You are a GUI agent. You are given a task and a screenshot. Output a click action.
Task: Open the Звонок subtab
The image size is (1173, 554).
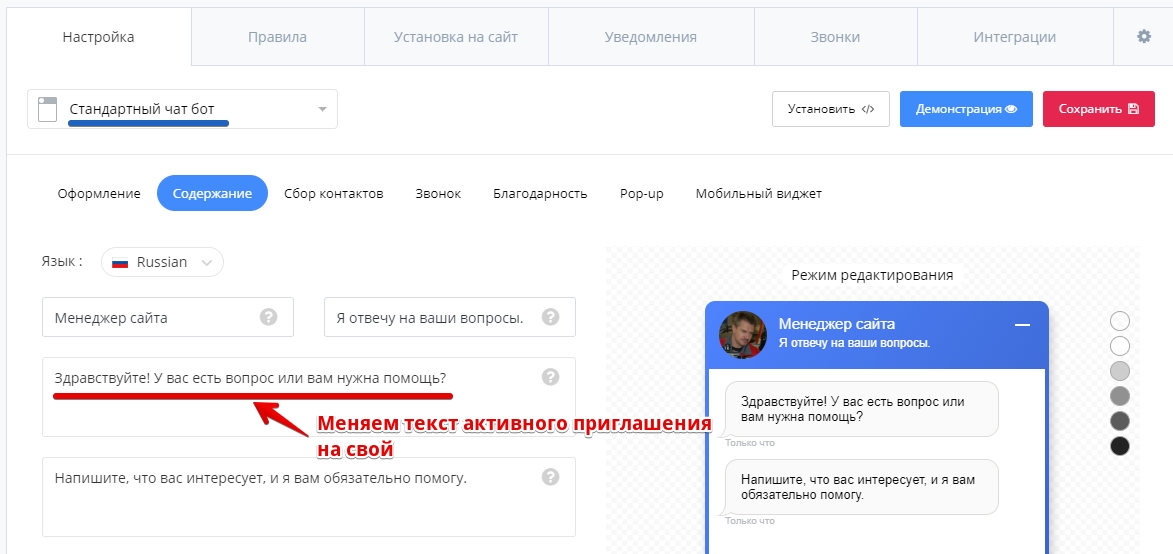coord(438,194)
